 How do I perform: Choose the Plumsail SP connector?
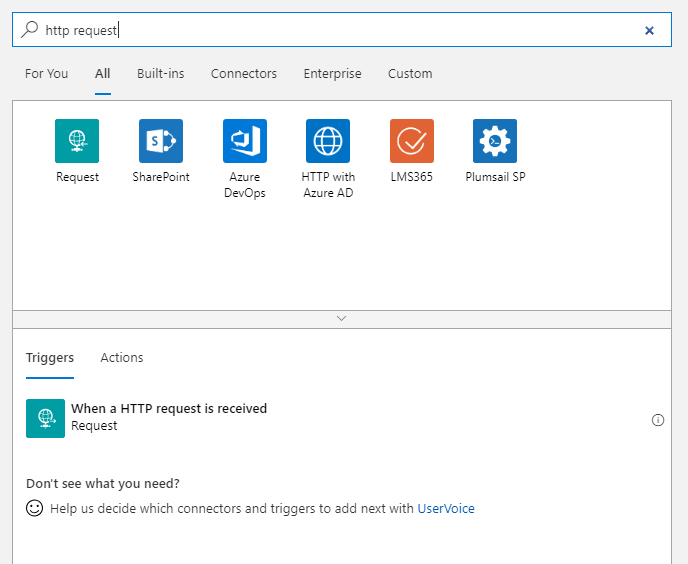click(x=495, y=141)
